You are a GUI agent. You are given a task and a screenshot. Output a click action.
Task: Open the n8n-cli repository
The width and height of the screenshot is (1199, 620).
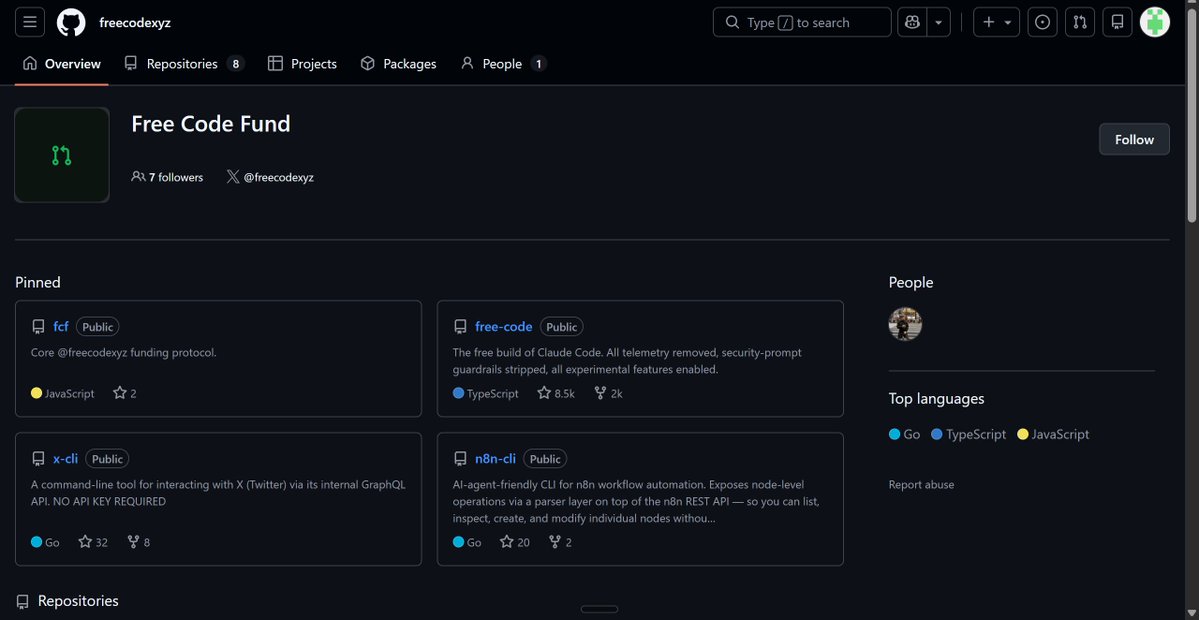coord(496,459)
